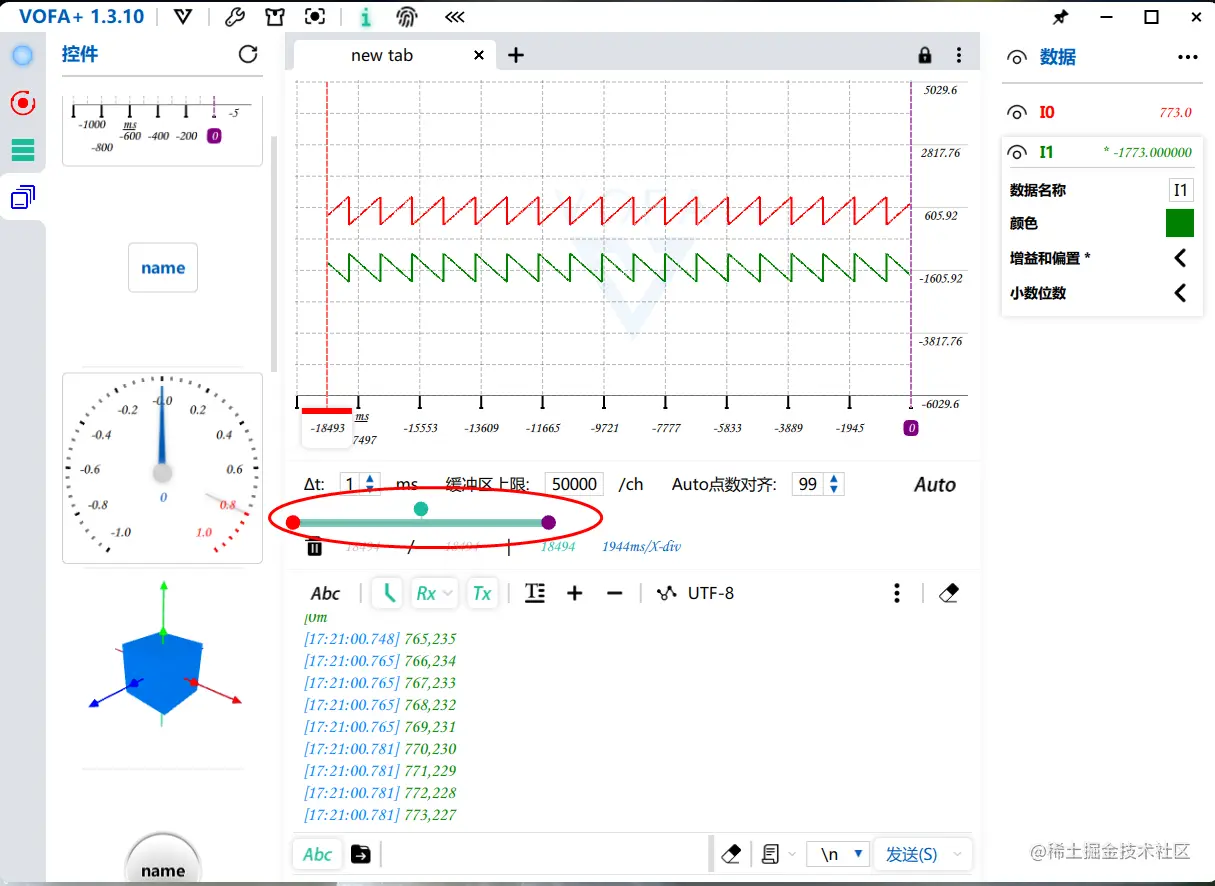Image resolution: width=1215 pixels, height=886 pixels.
Task: Select the blue circle connection icon in sidebar
Action: point(22,56)
